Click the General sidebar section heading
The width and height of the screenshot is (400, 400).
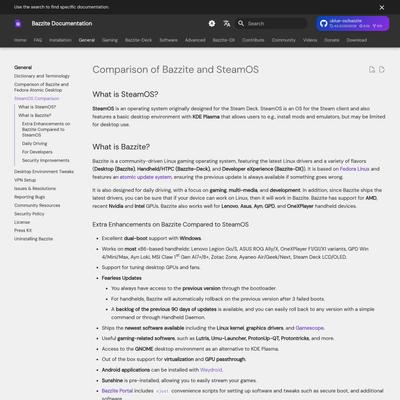(23, 67)
